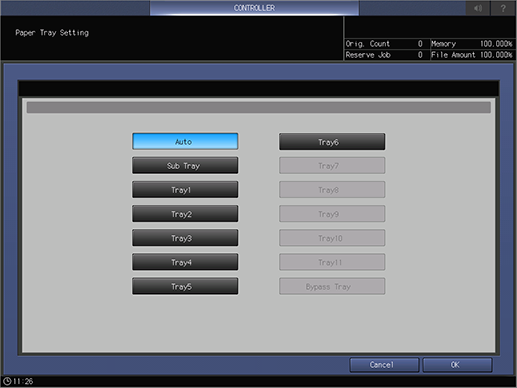Click the Memory 100.000% indicator
This screenshot has height=388, width=517.
471,44
